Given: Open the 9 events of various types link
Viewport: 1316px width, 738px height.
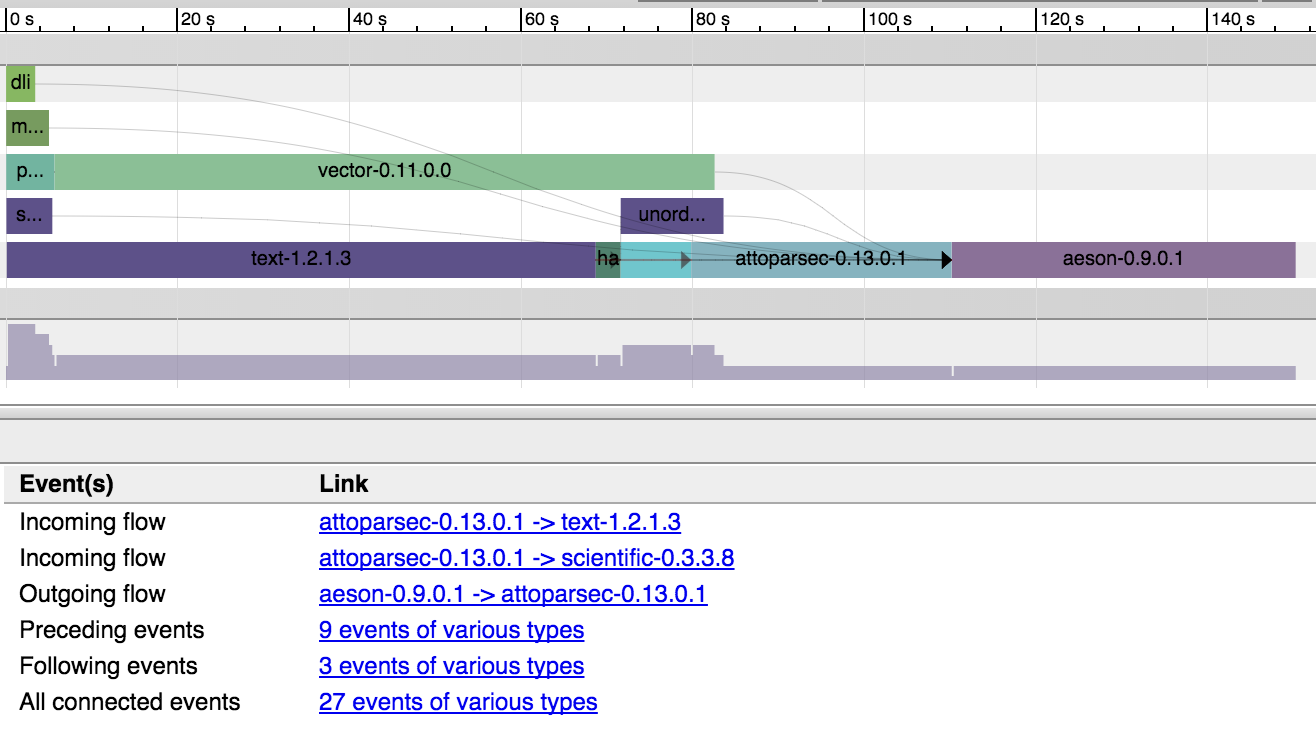Looking at the screenshot, I should coord(452,630).
